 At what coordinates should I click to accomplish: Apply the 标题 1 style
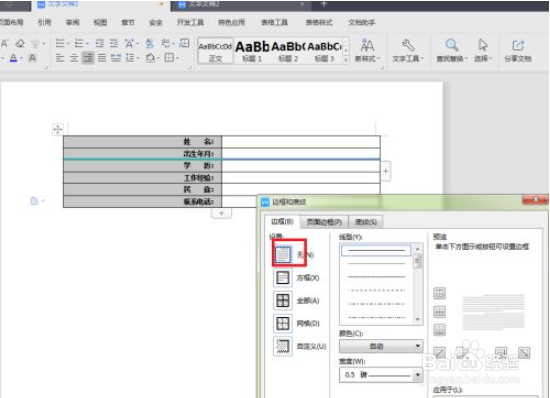coord(252,51)
